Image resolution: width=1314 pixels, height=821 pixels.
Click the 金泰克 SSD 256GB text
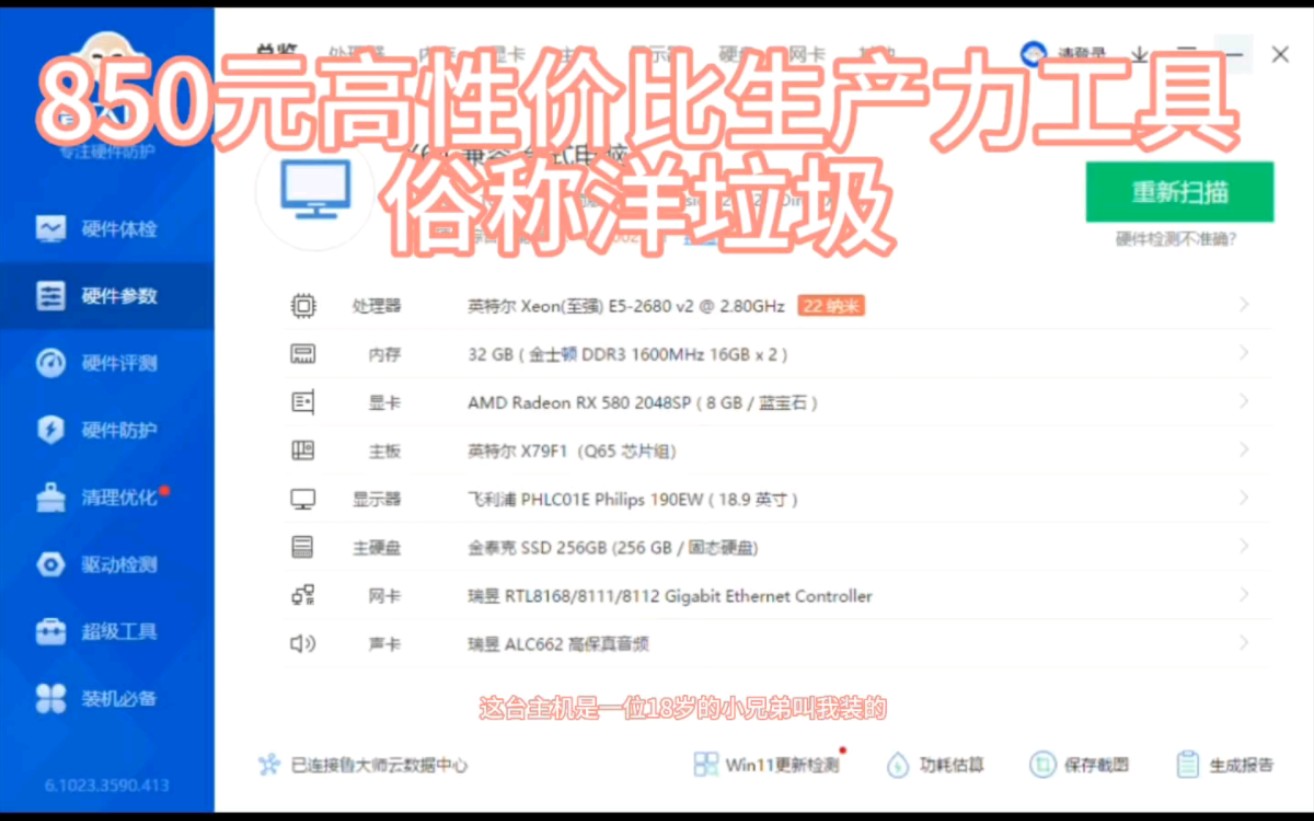pyautogui.click(x=613, y=547)
